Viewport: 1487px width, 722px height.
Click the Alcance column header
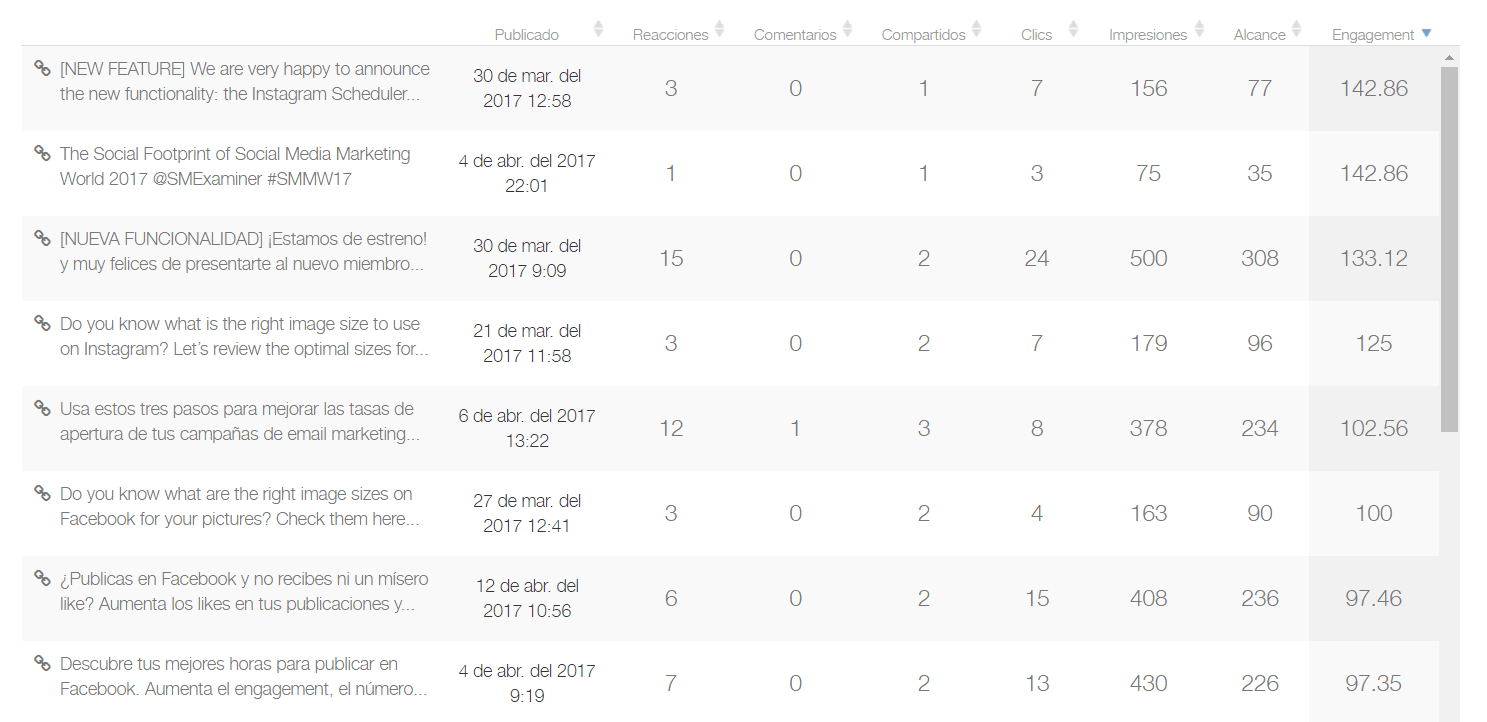1259,35
